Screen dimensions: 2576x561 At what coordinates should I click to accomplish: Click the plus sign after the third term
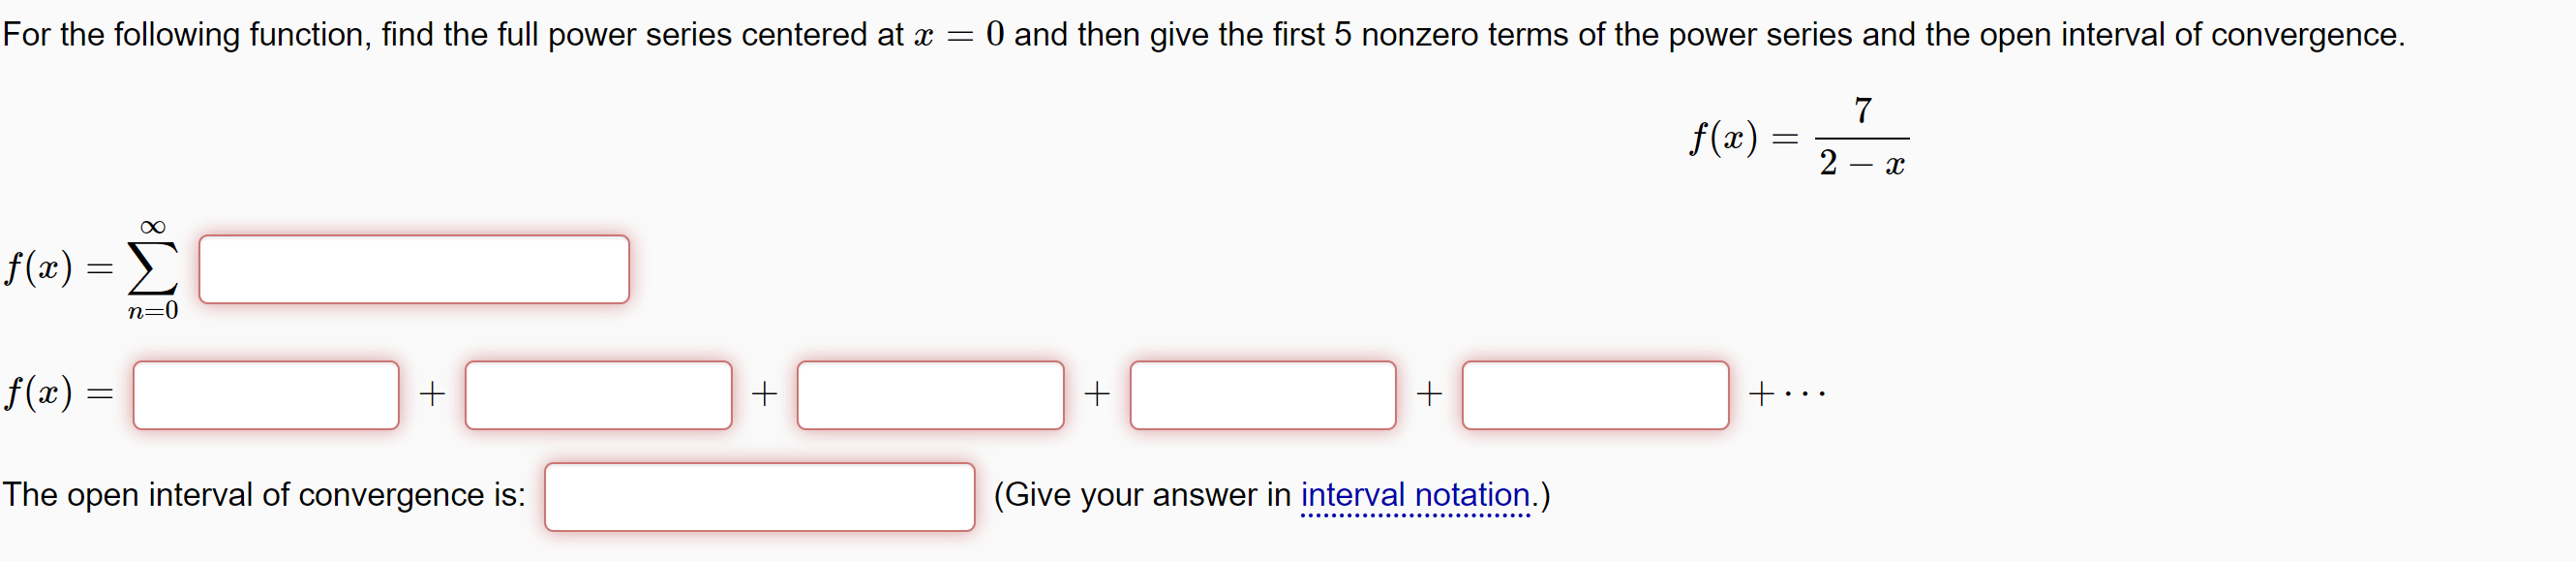click(x=1096, y=394)
